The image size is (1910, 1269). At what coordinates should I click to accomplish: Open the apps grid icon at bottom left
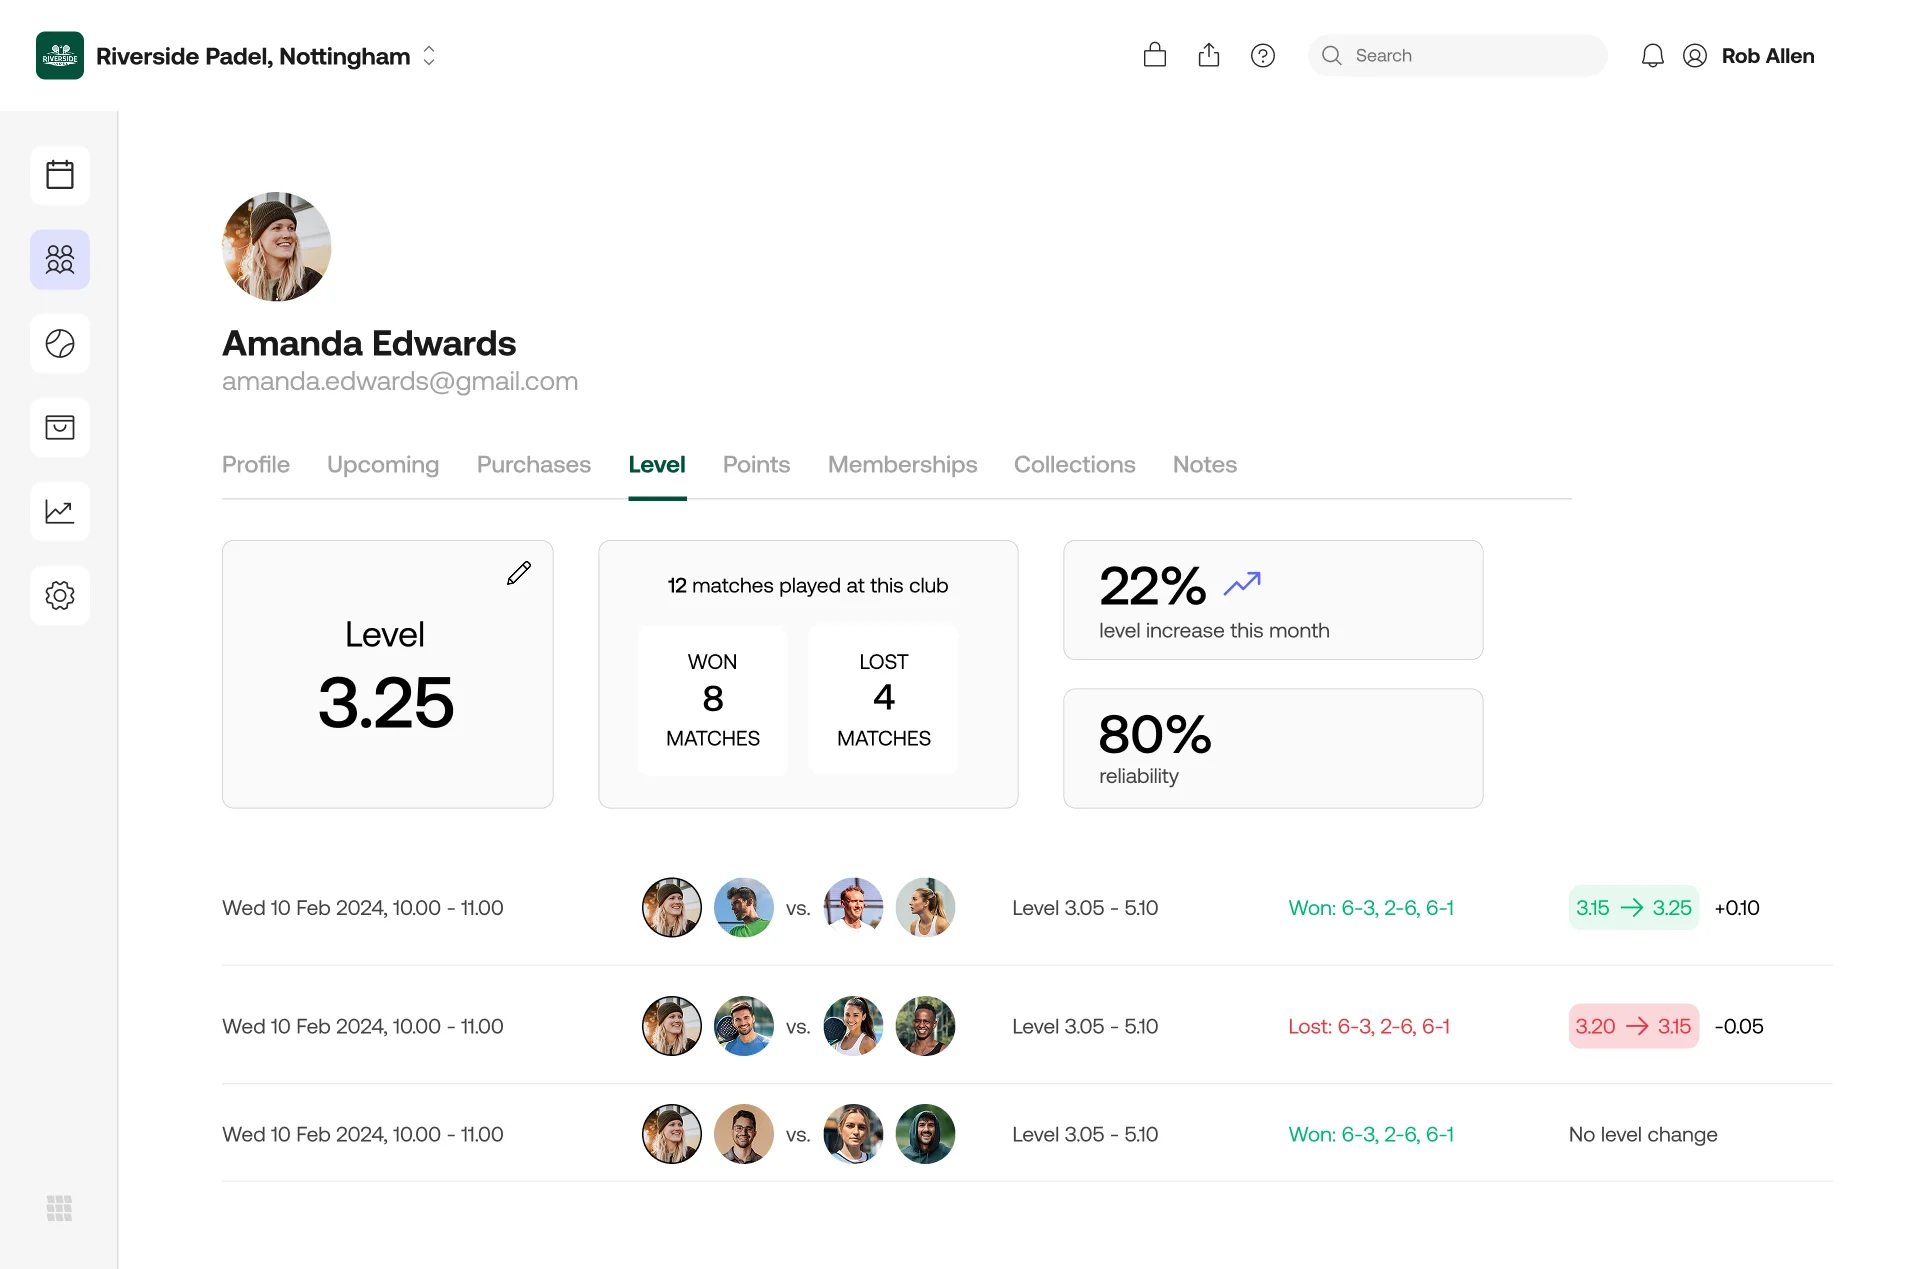[60, 1208]
